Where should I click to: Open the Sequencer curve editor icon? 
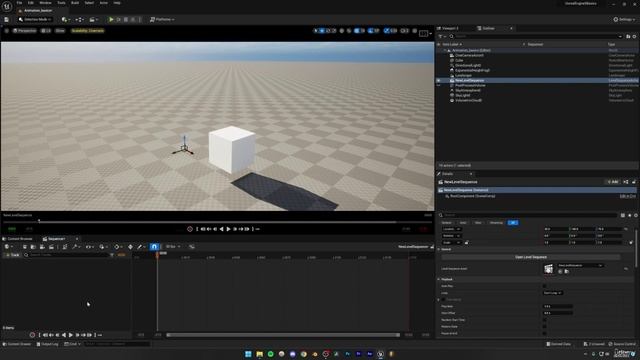coord(192,247)
